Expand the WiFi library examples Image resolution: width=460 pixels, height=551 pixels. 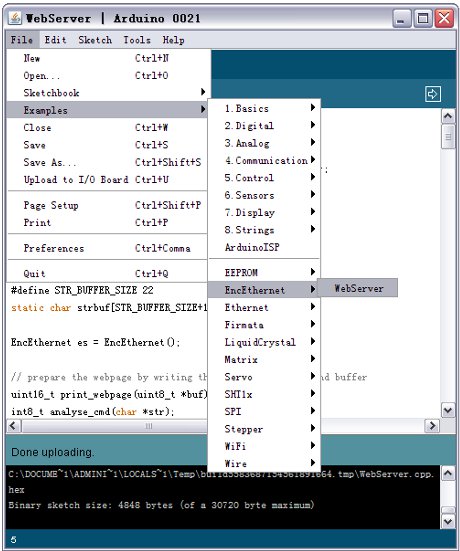[264, 446]
